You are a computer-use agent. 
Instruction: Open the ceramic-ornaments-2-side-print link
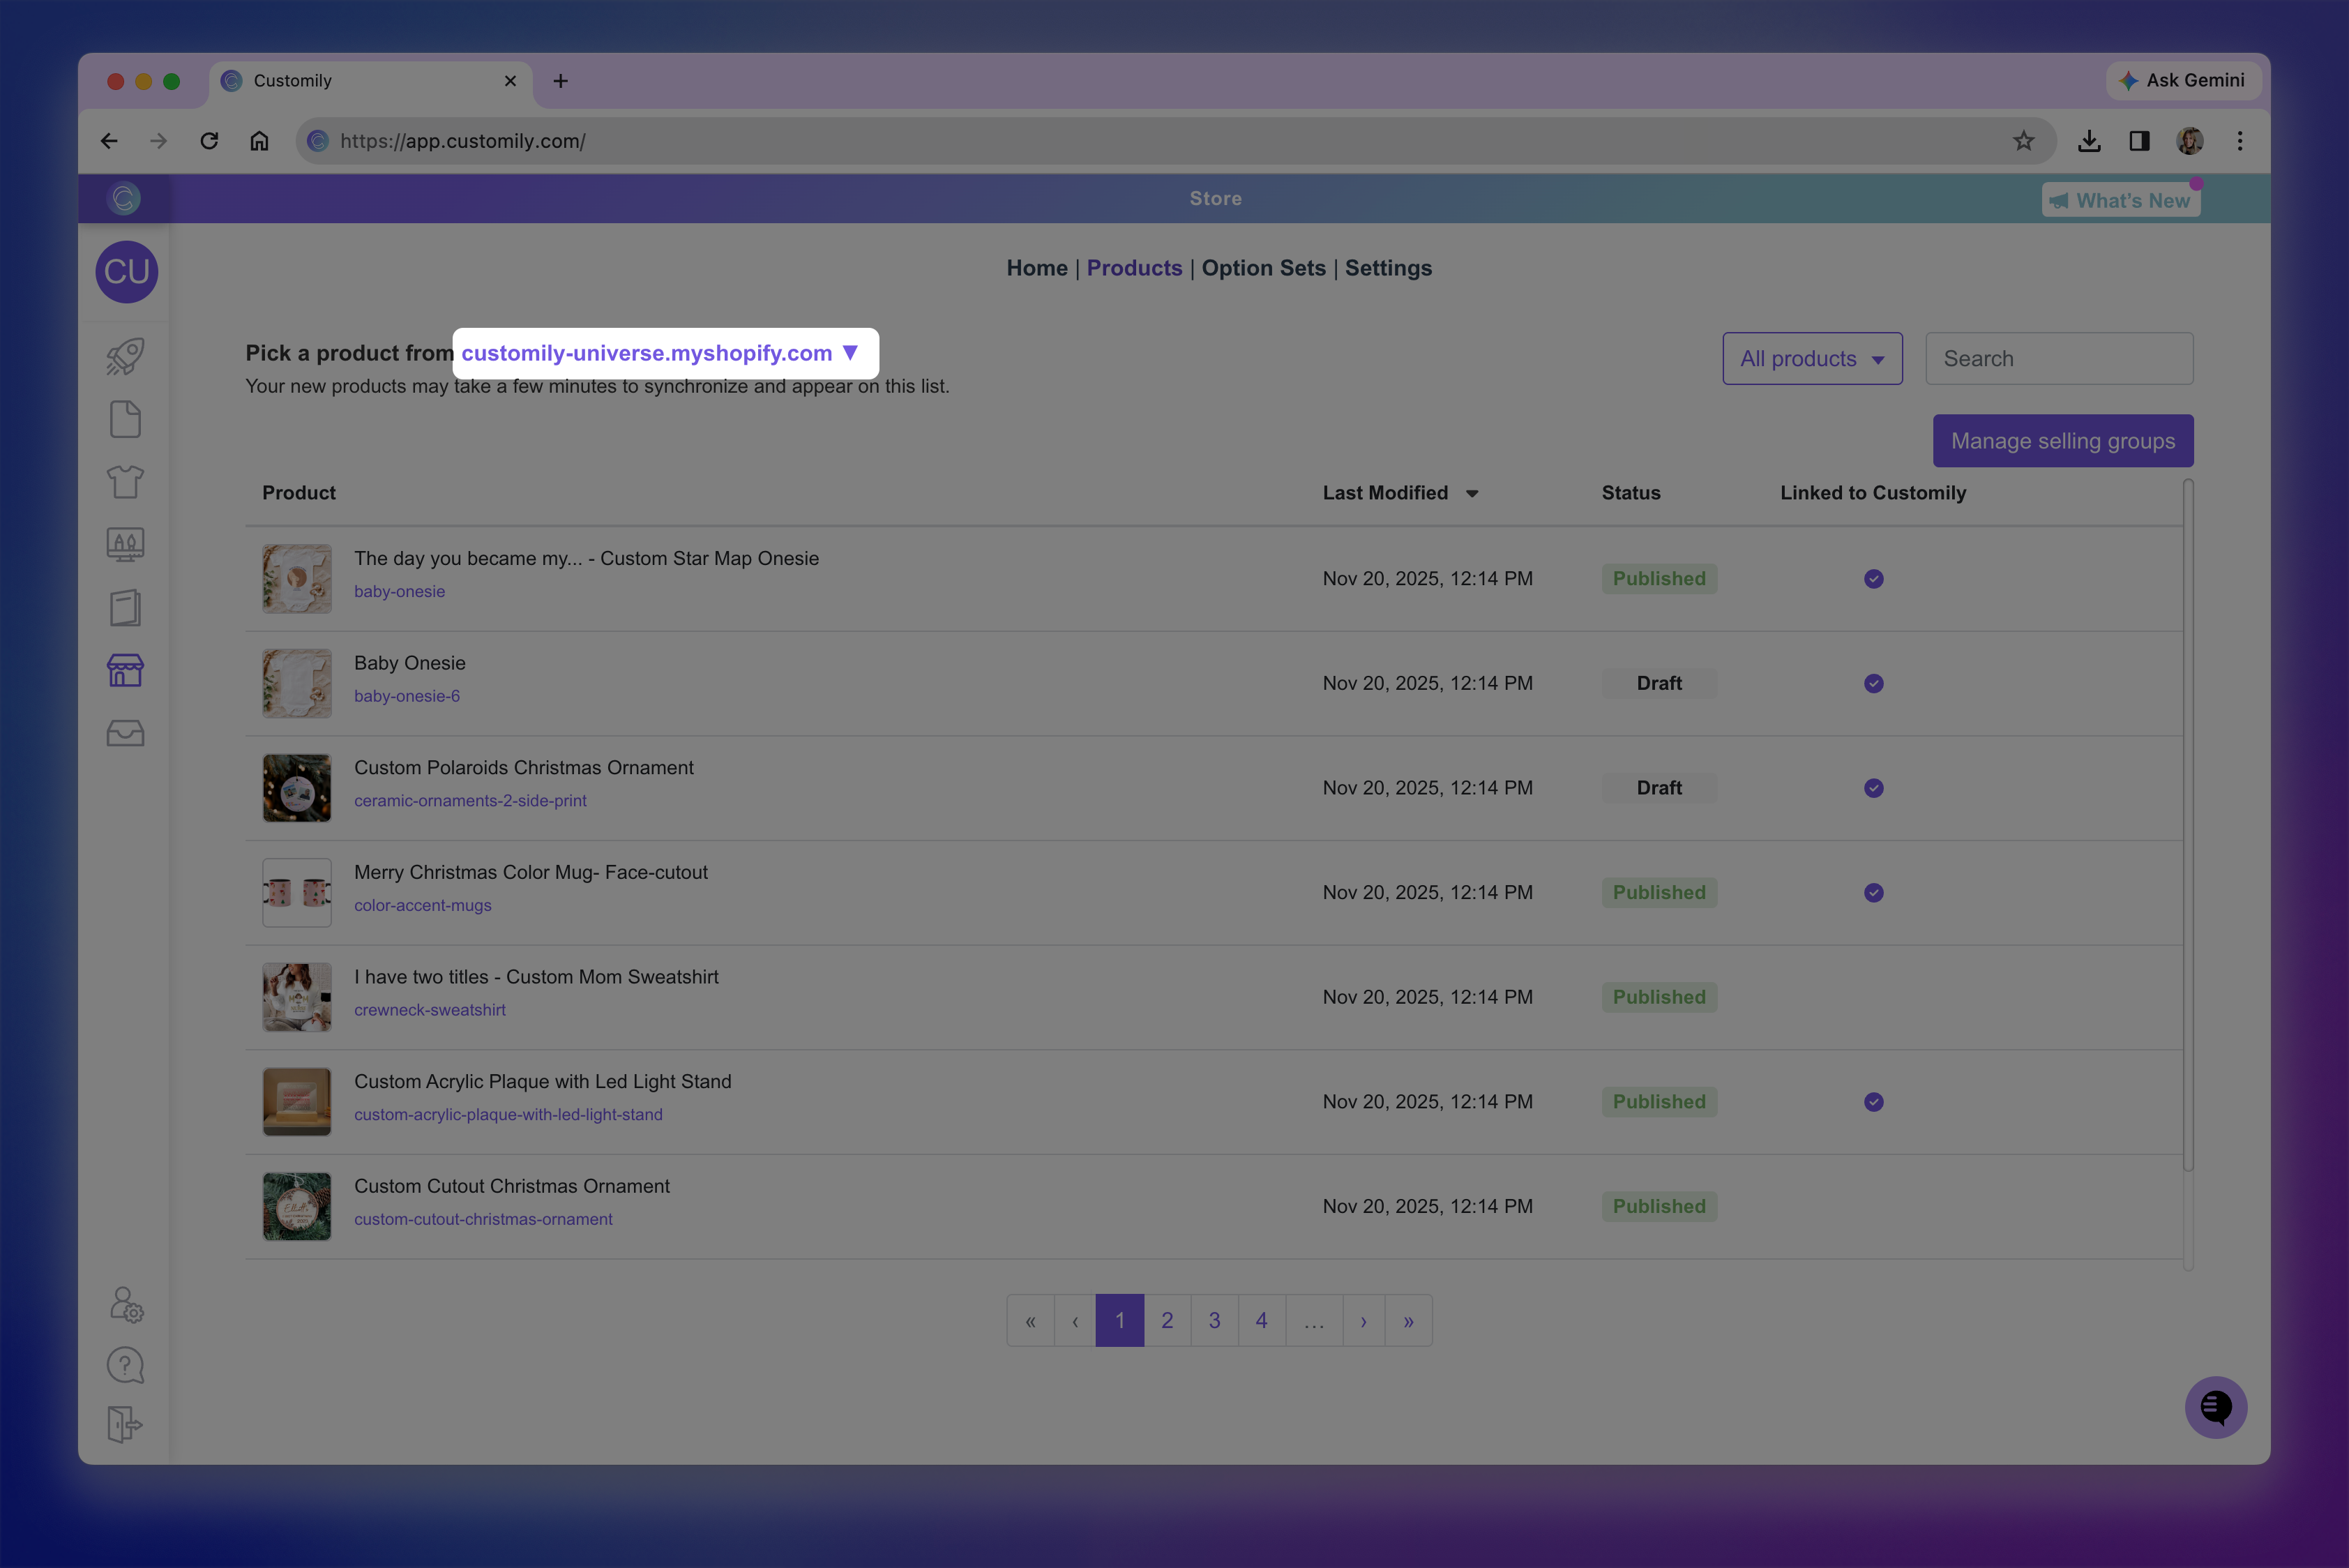470,801
